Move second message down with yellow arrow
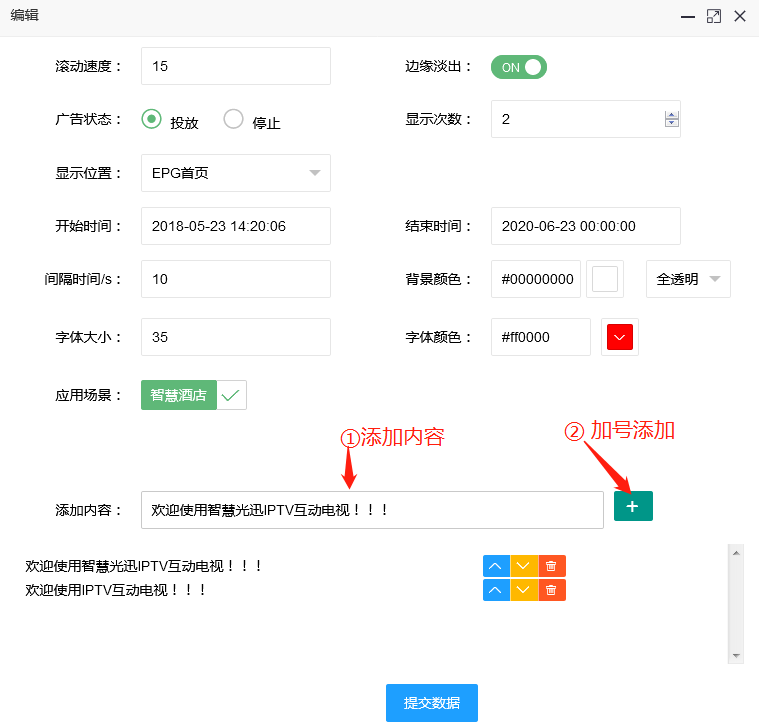 click(x=524, y=590)
